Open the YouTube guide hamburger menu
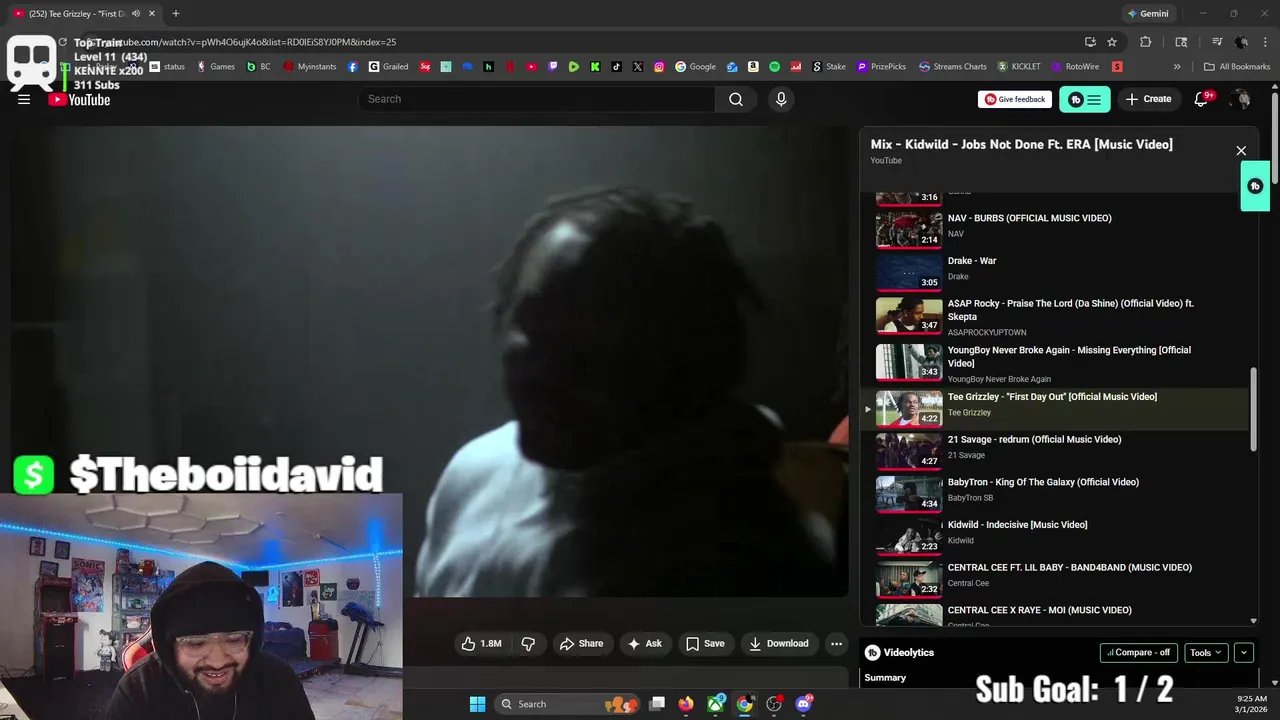This screenshot has width=1280, height=720. [24, 99]
